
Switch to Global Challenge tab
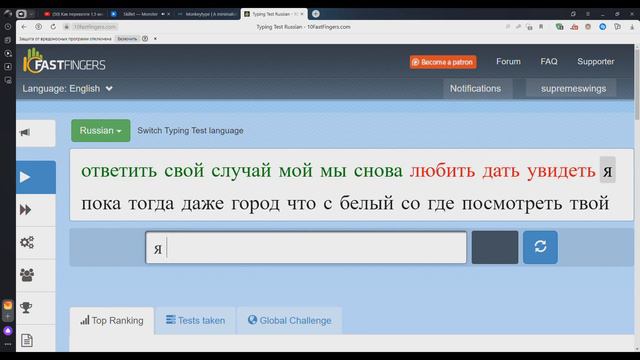pos(289,320)
